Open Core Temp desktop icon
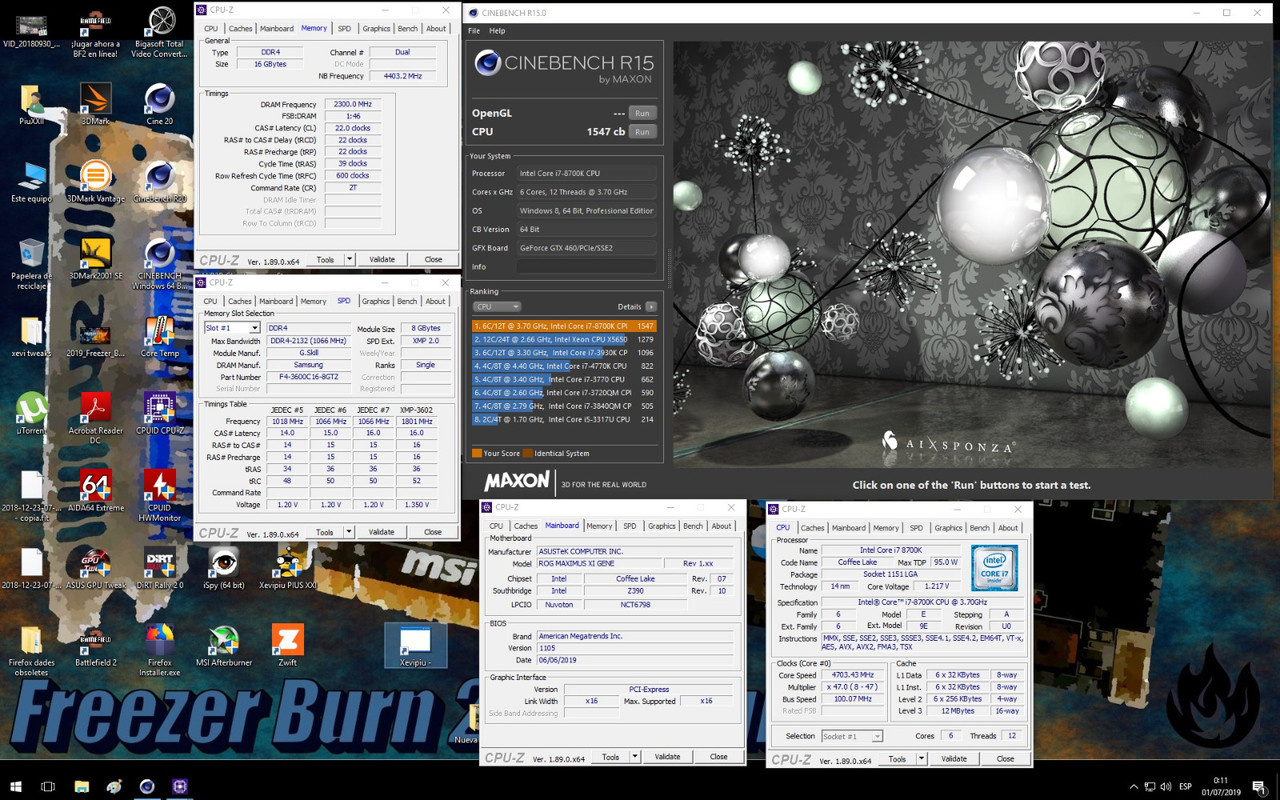 (x=160, y=337)
